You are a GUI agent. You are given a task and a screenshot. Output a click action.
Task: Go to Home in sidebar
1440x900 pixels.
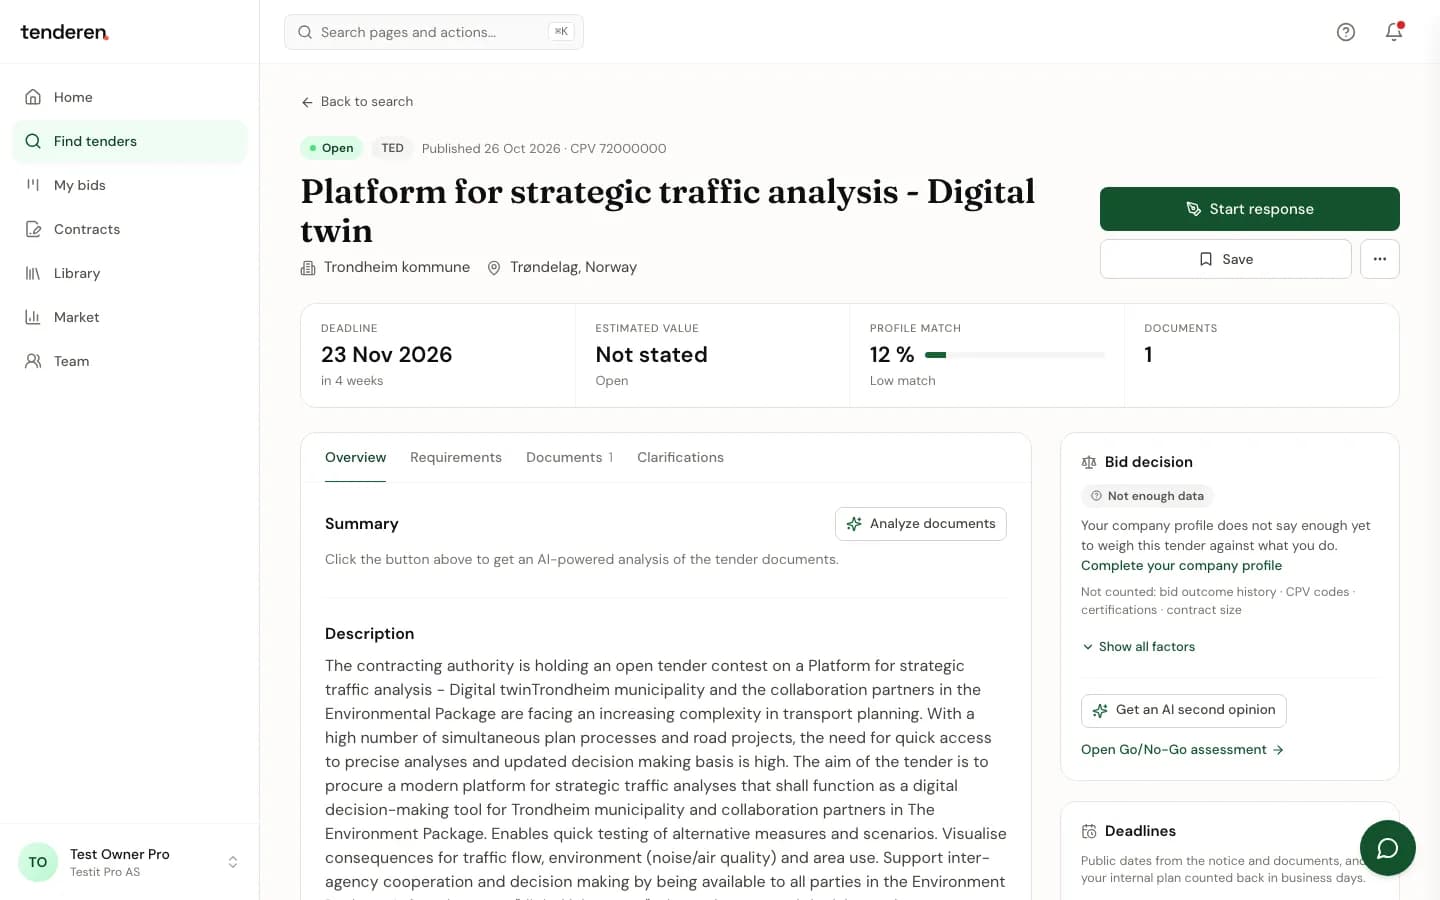(x=130, y=97)
